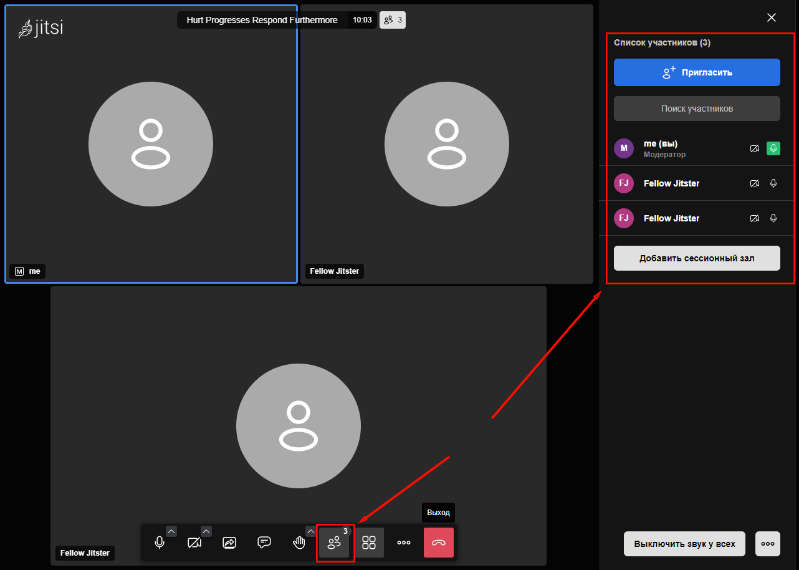The width and height of the screenshot is (799, 570).
Task: Click the Список участников (3) heading
Action: coord(662,43)
